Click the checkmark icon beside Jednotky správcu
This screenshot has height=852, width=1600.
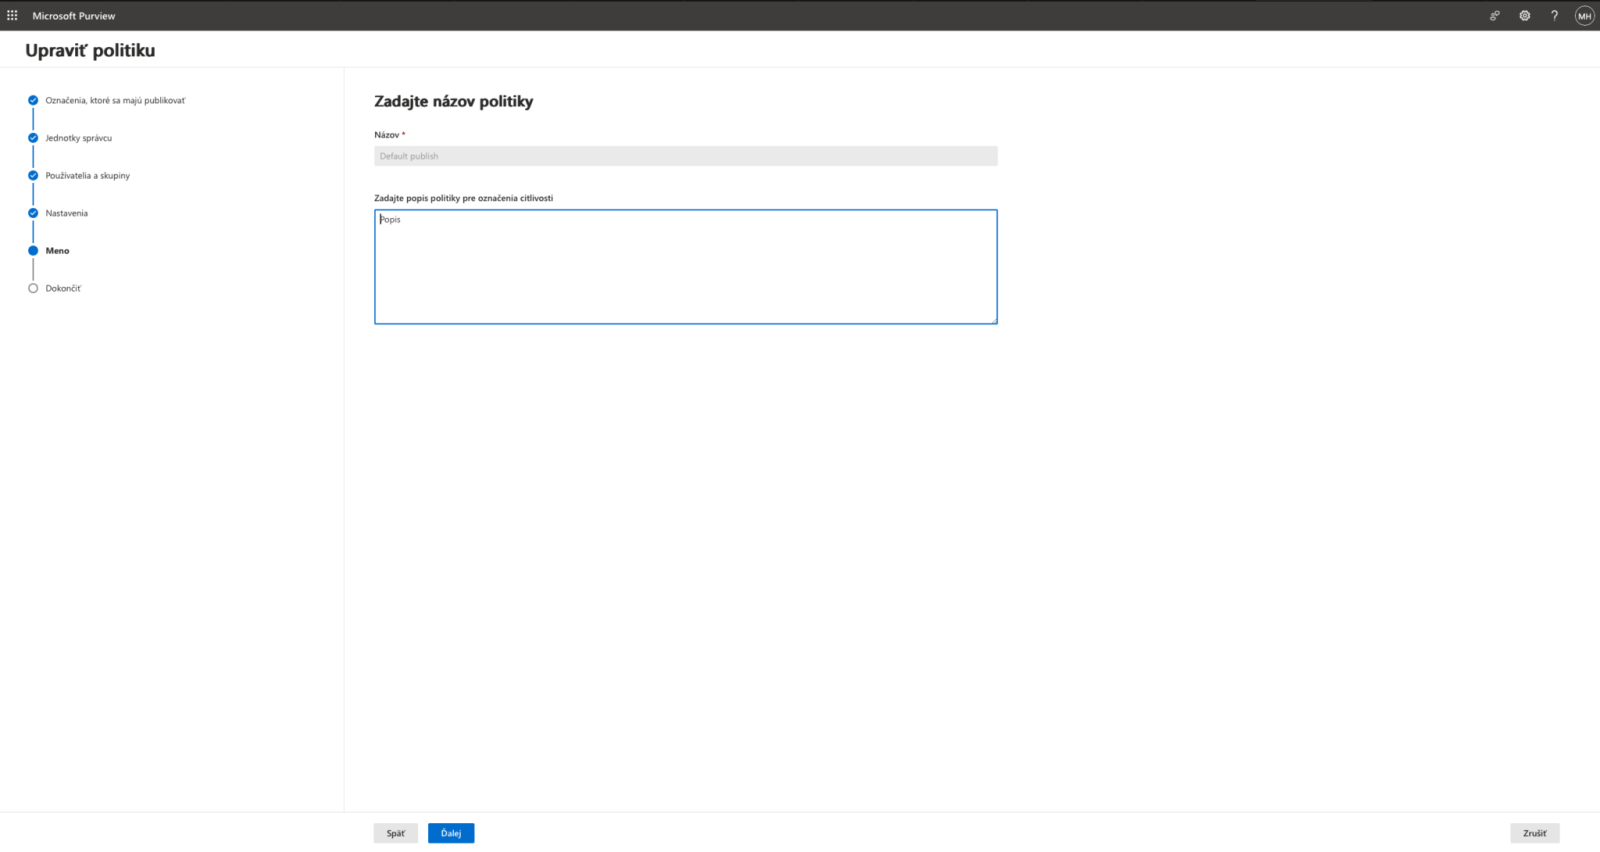[33, 138]
